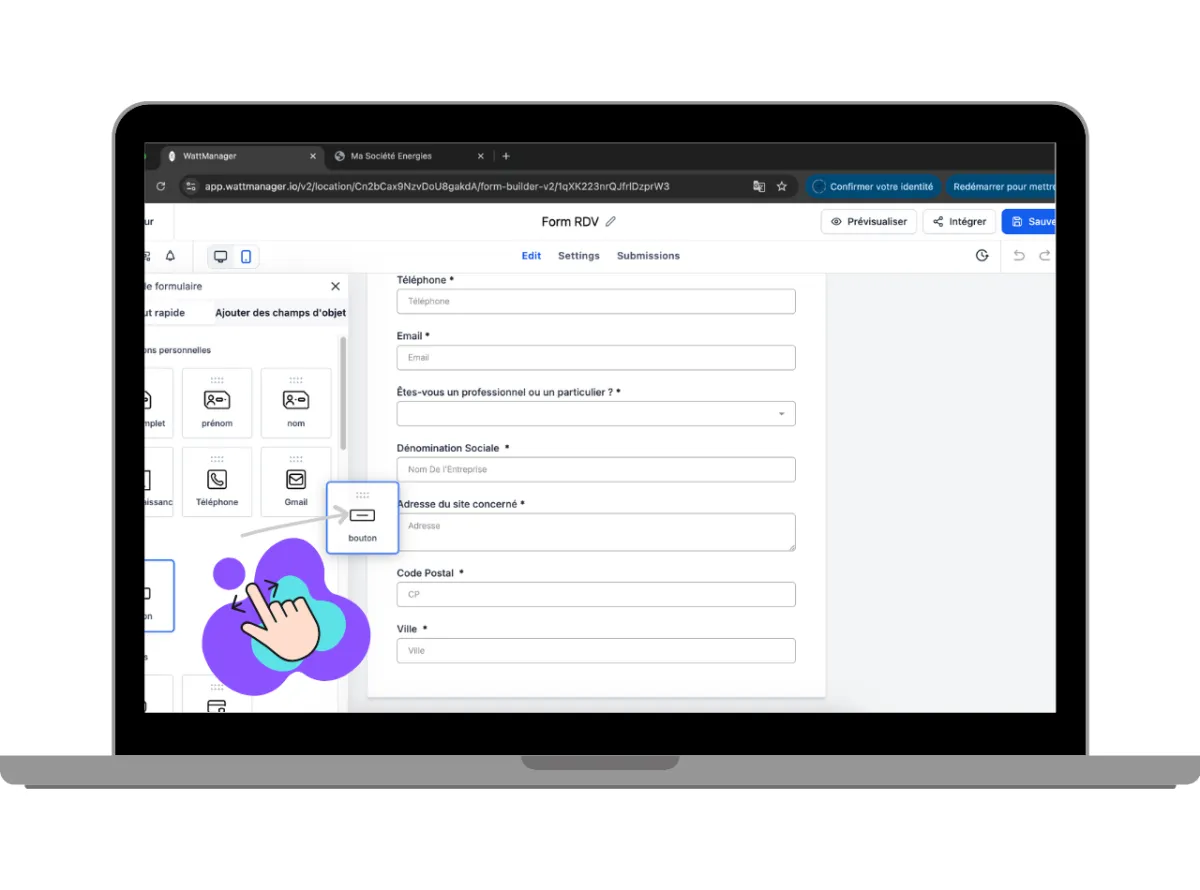Image resolution: width=1200 pixels, height=890 pixels.
Task: Close the Ma Société Energies tab
Action: pyautogui.click(x=480, y=156)
